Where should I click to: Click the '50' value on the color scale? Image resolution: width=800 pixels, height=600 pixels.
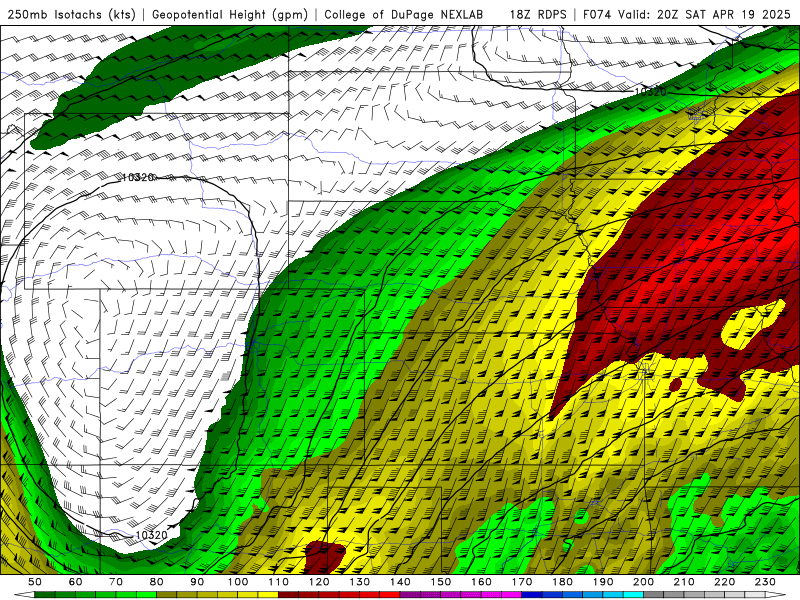click(x=35, y=582)
